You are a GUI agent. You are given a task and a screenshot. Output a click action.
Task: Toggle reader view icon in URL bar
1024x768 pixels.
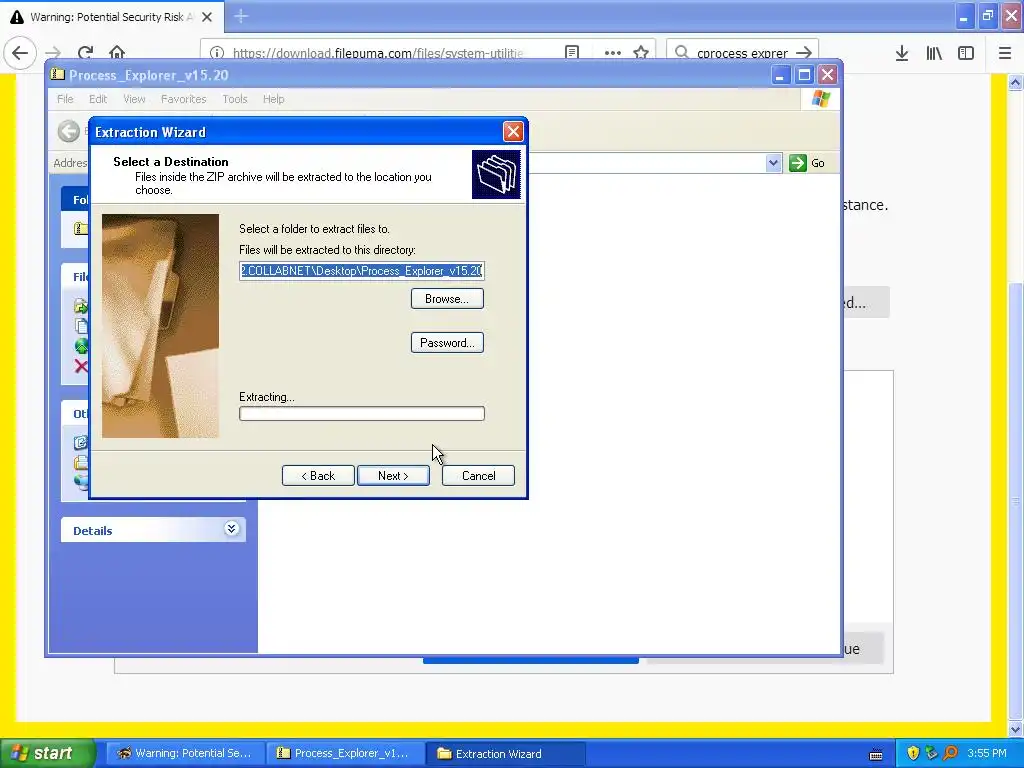click(x=572, y=53)
